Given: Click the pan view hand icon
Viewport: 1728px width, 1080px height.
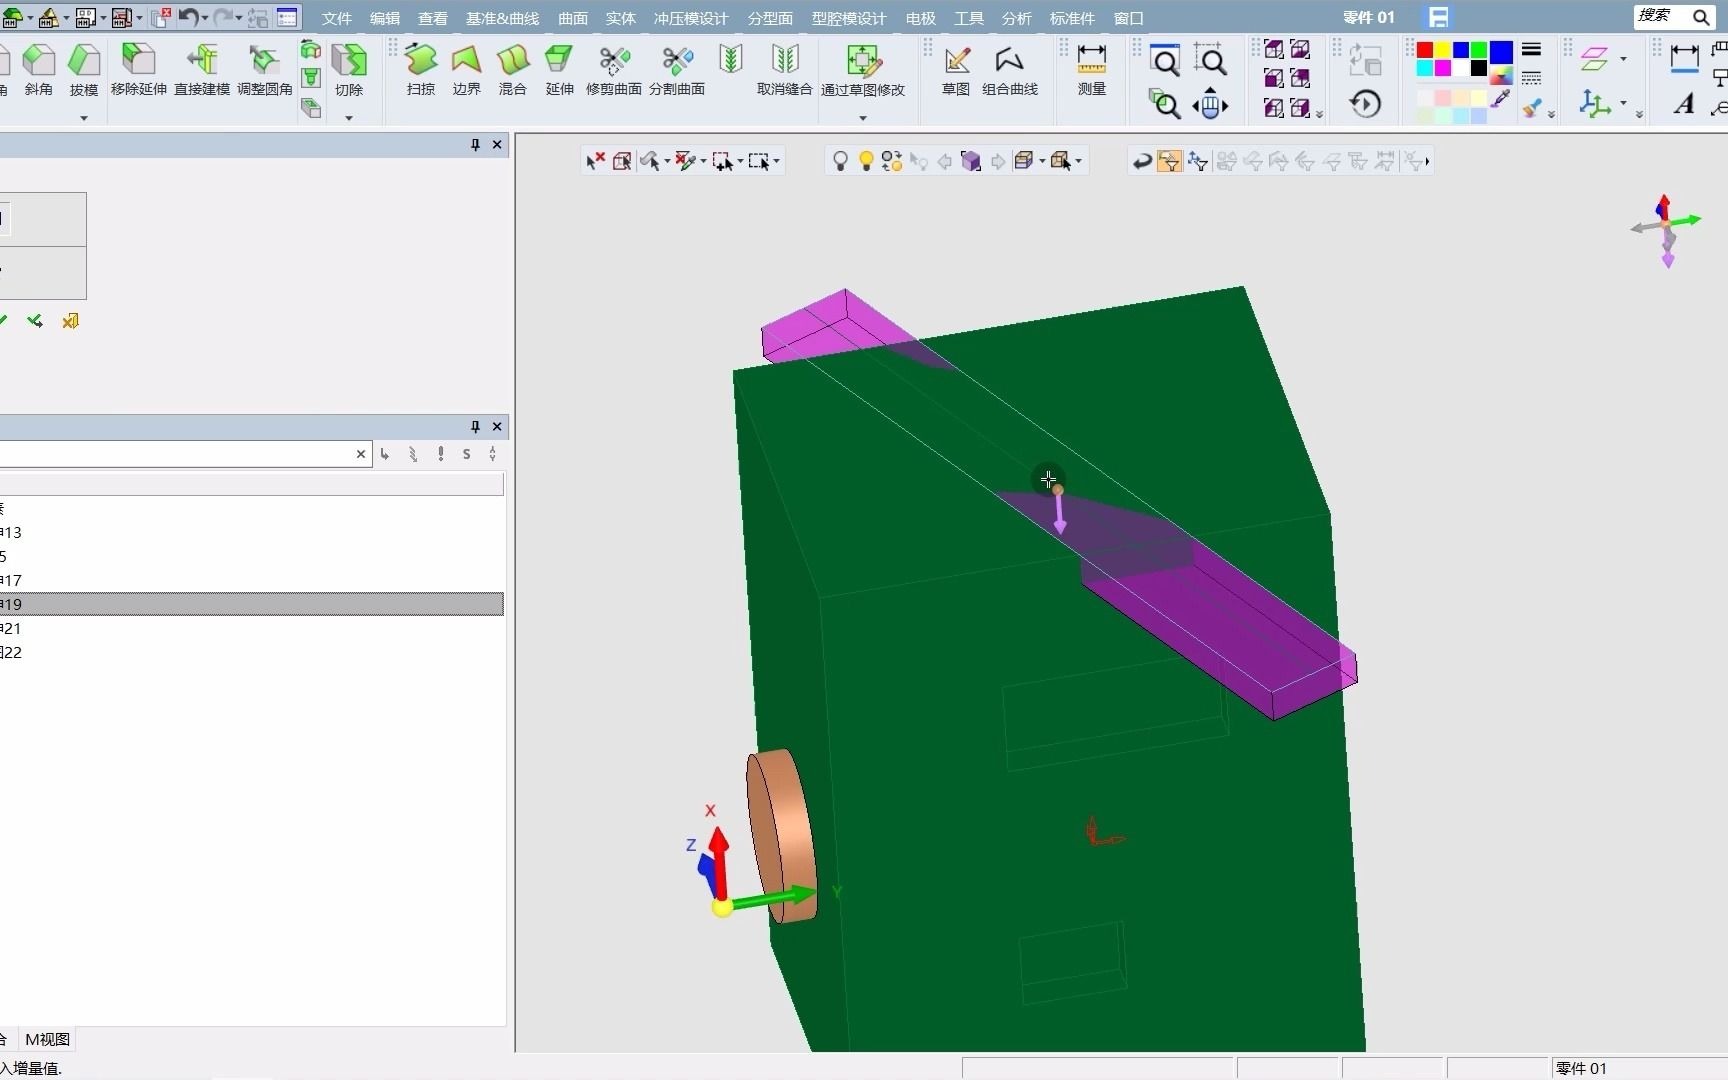Looking at the screenshot, I should (1210, 104).
